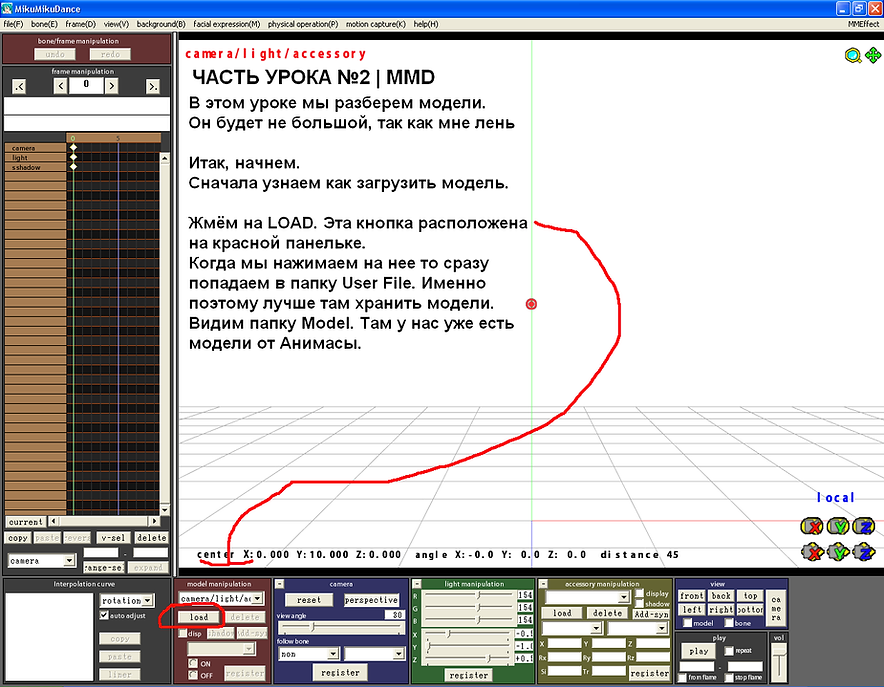Click the frame number input field
The image size is (884, 687).
pos(86,85)
